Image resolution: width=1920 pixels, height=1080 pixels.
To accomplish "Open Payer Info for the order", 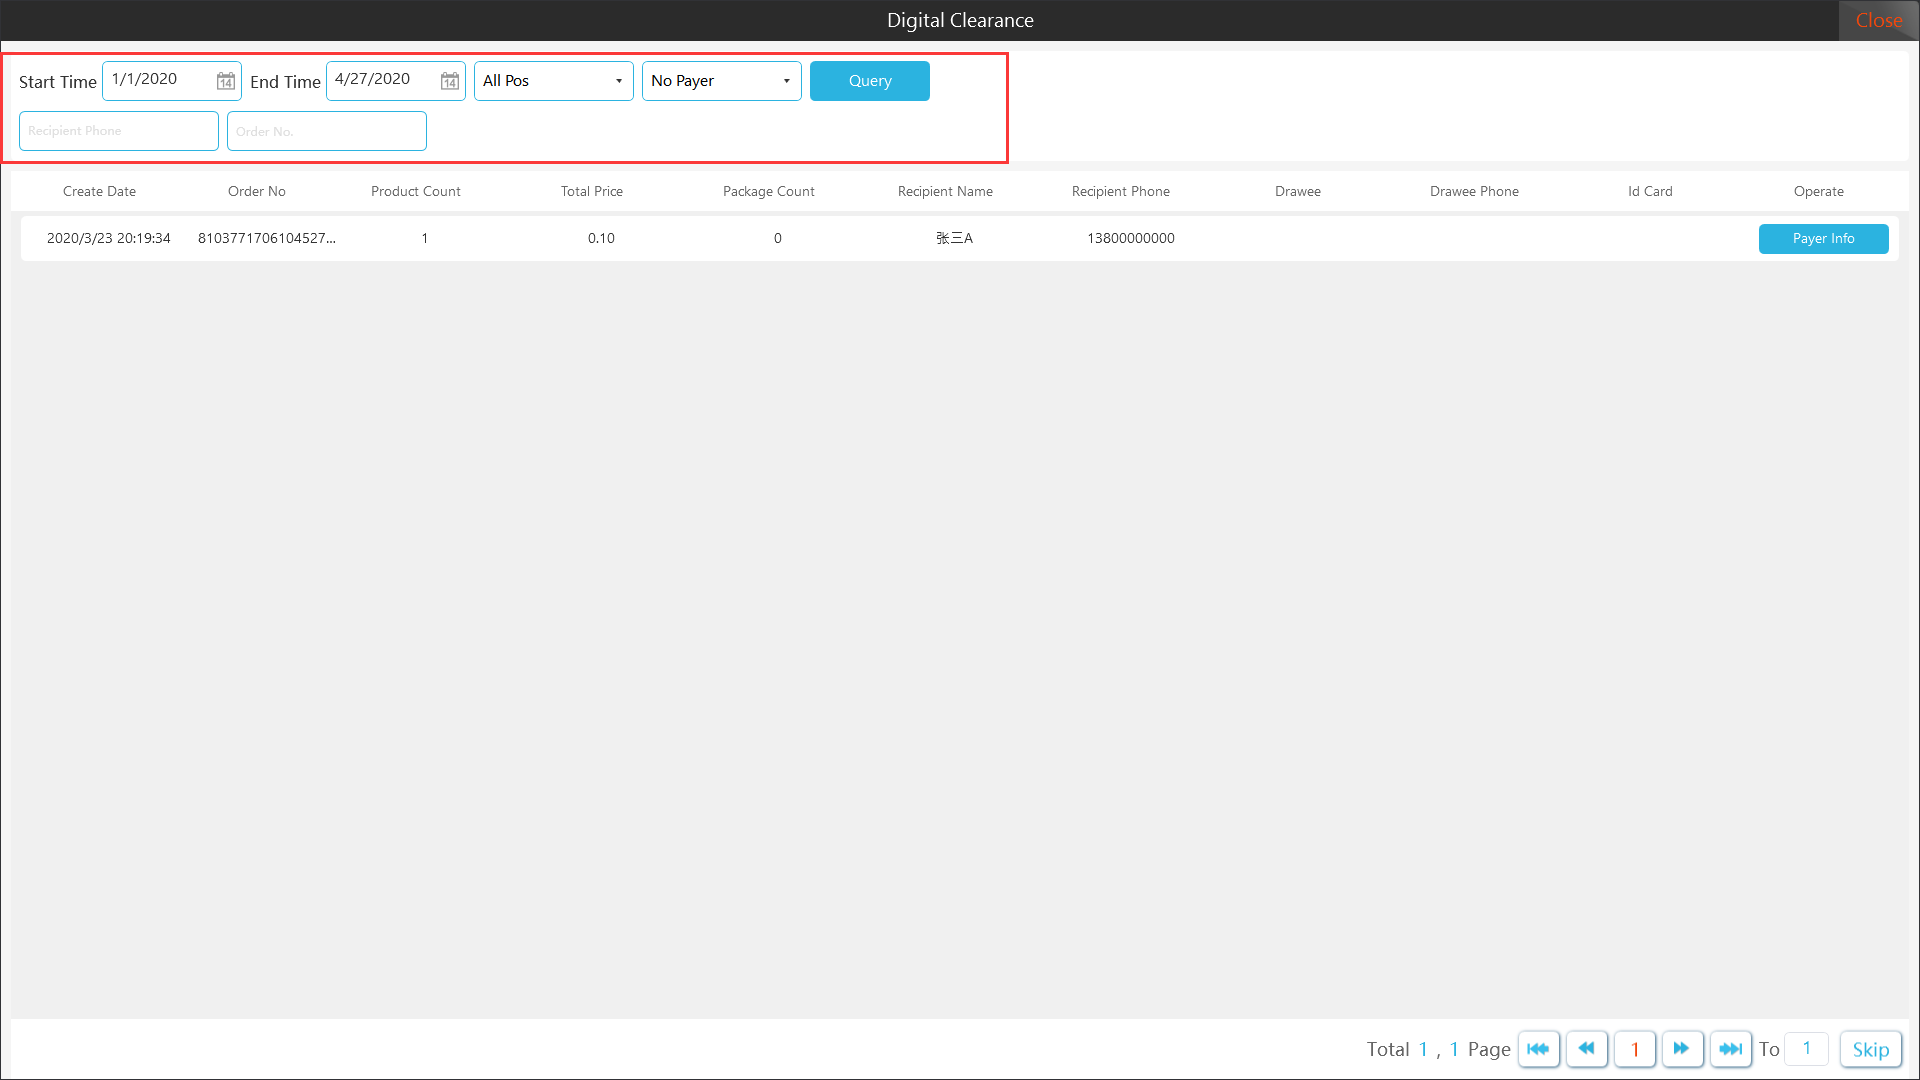I will point(1823,239).
